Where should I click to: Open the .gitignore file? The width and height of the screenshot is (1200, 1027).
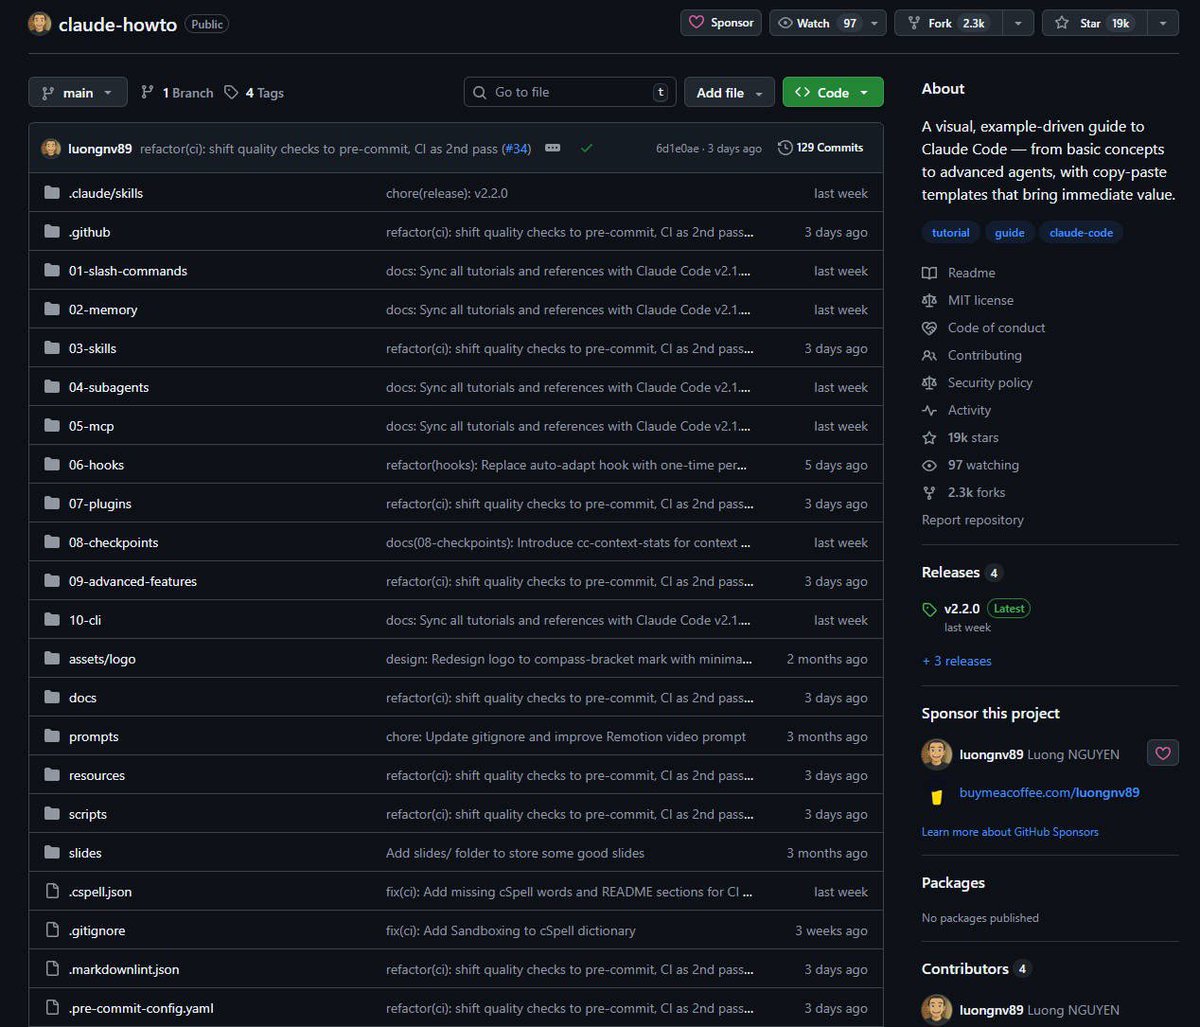[x=97, y=931]
